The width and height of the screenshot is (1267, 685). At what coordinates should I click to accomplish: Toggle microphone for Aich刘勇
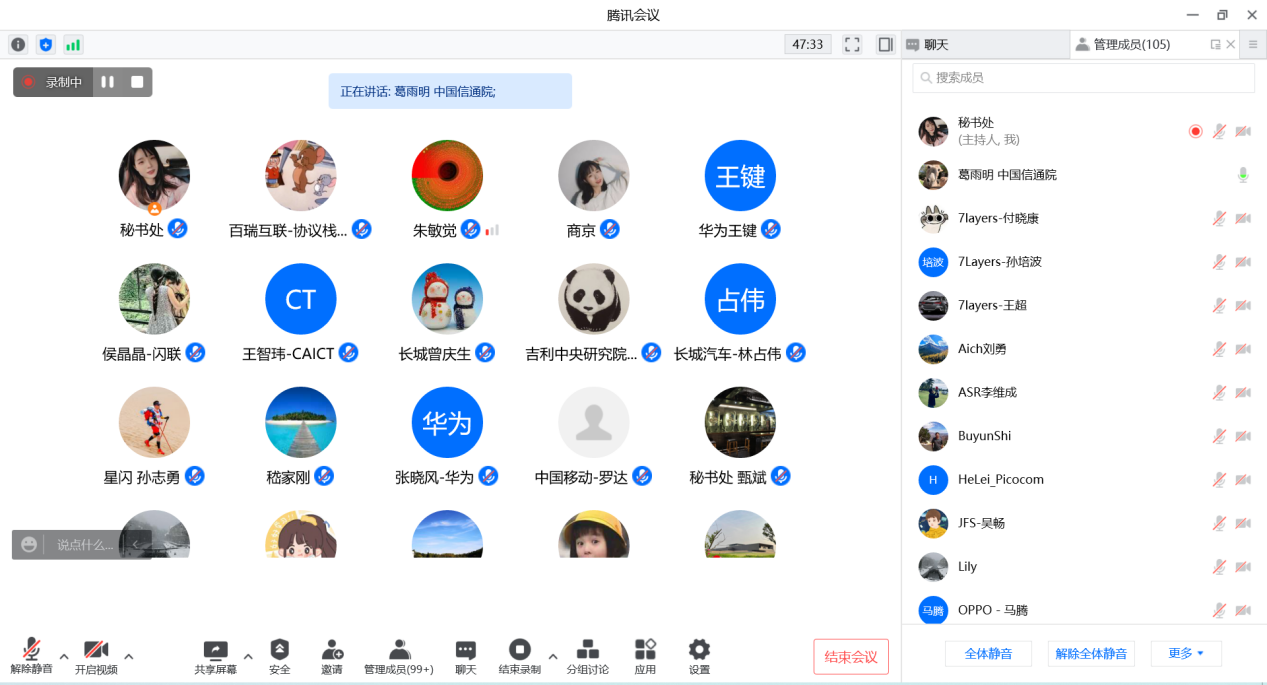[x=1219, y=349]
